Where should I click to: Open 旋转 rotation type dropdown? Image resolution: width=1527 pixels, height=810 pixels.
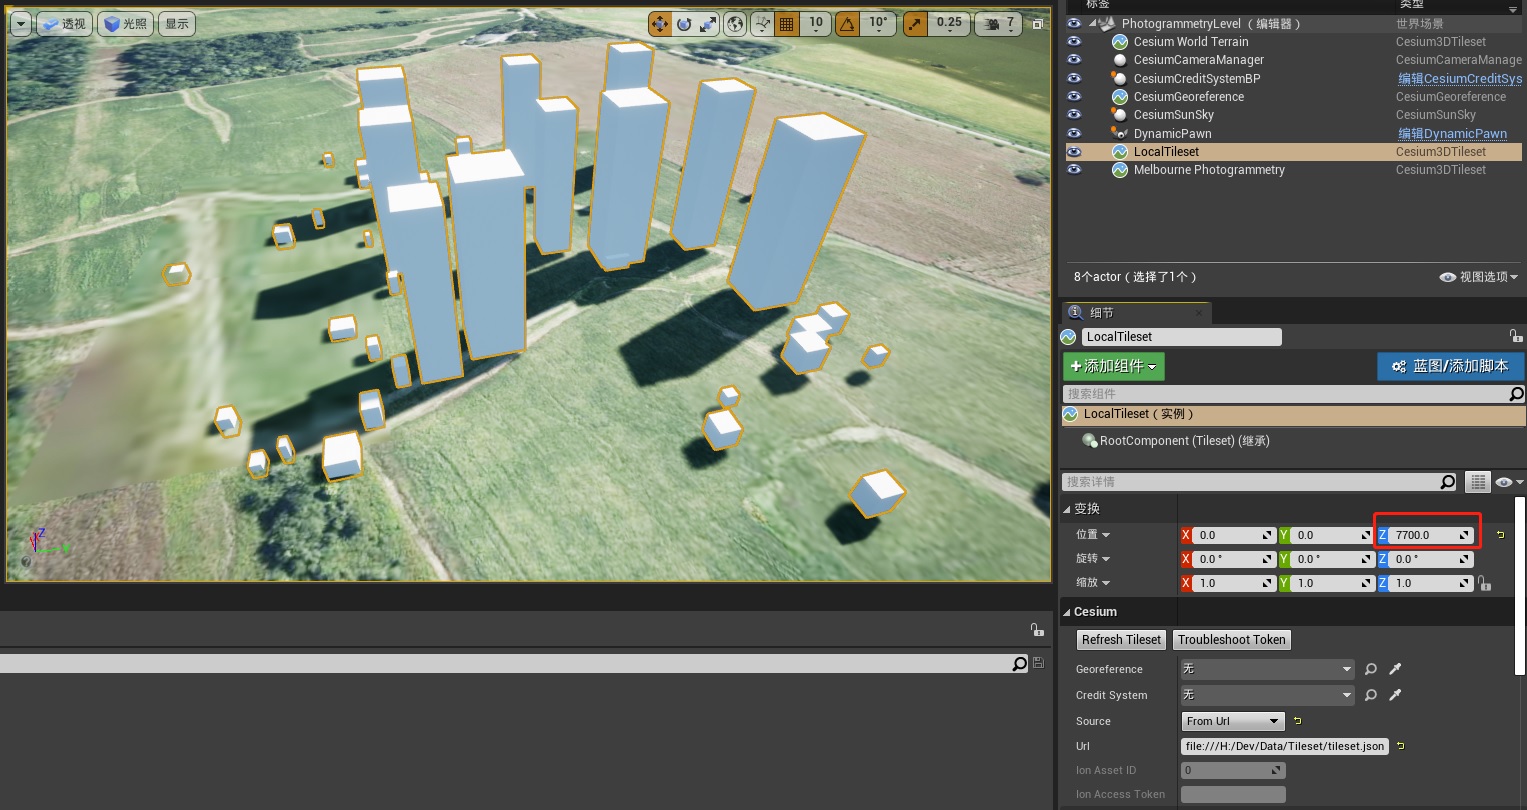click(1093, 559)
